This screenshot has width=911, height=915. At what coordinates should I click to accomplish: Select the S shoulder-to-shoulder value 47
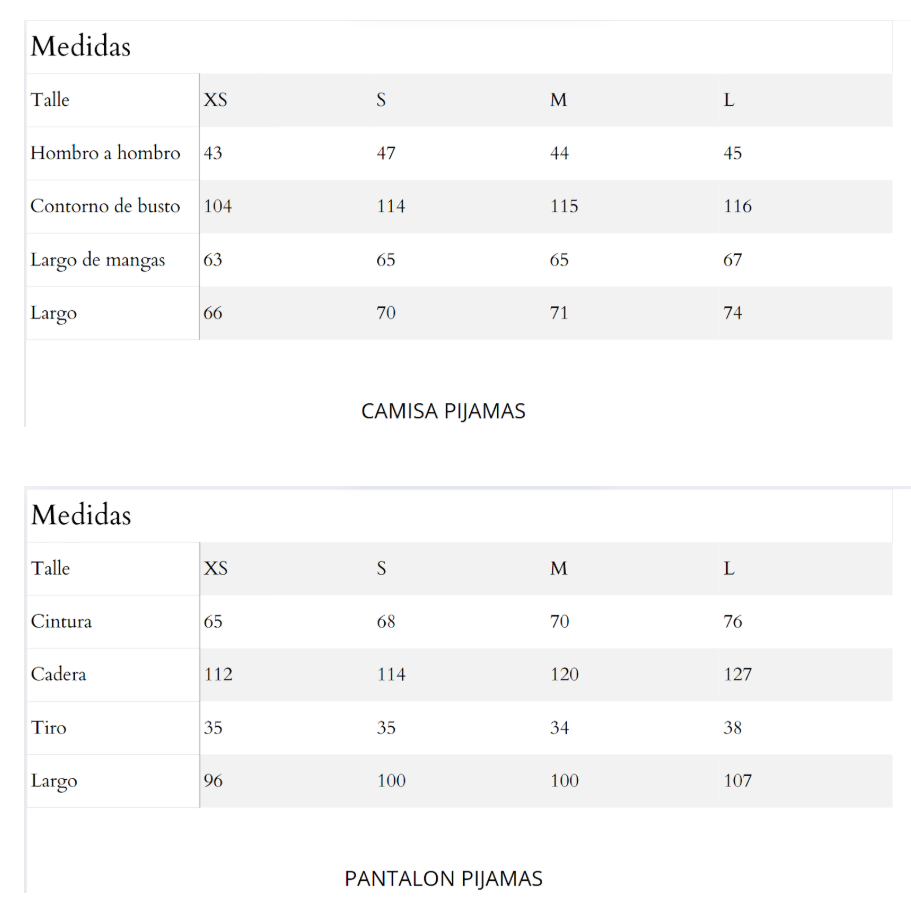pos(386,153)
